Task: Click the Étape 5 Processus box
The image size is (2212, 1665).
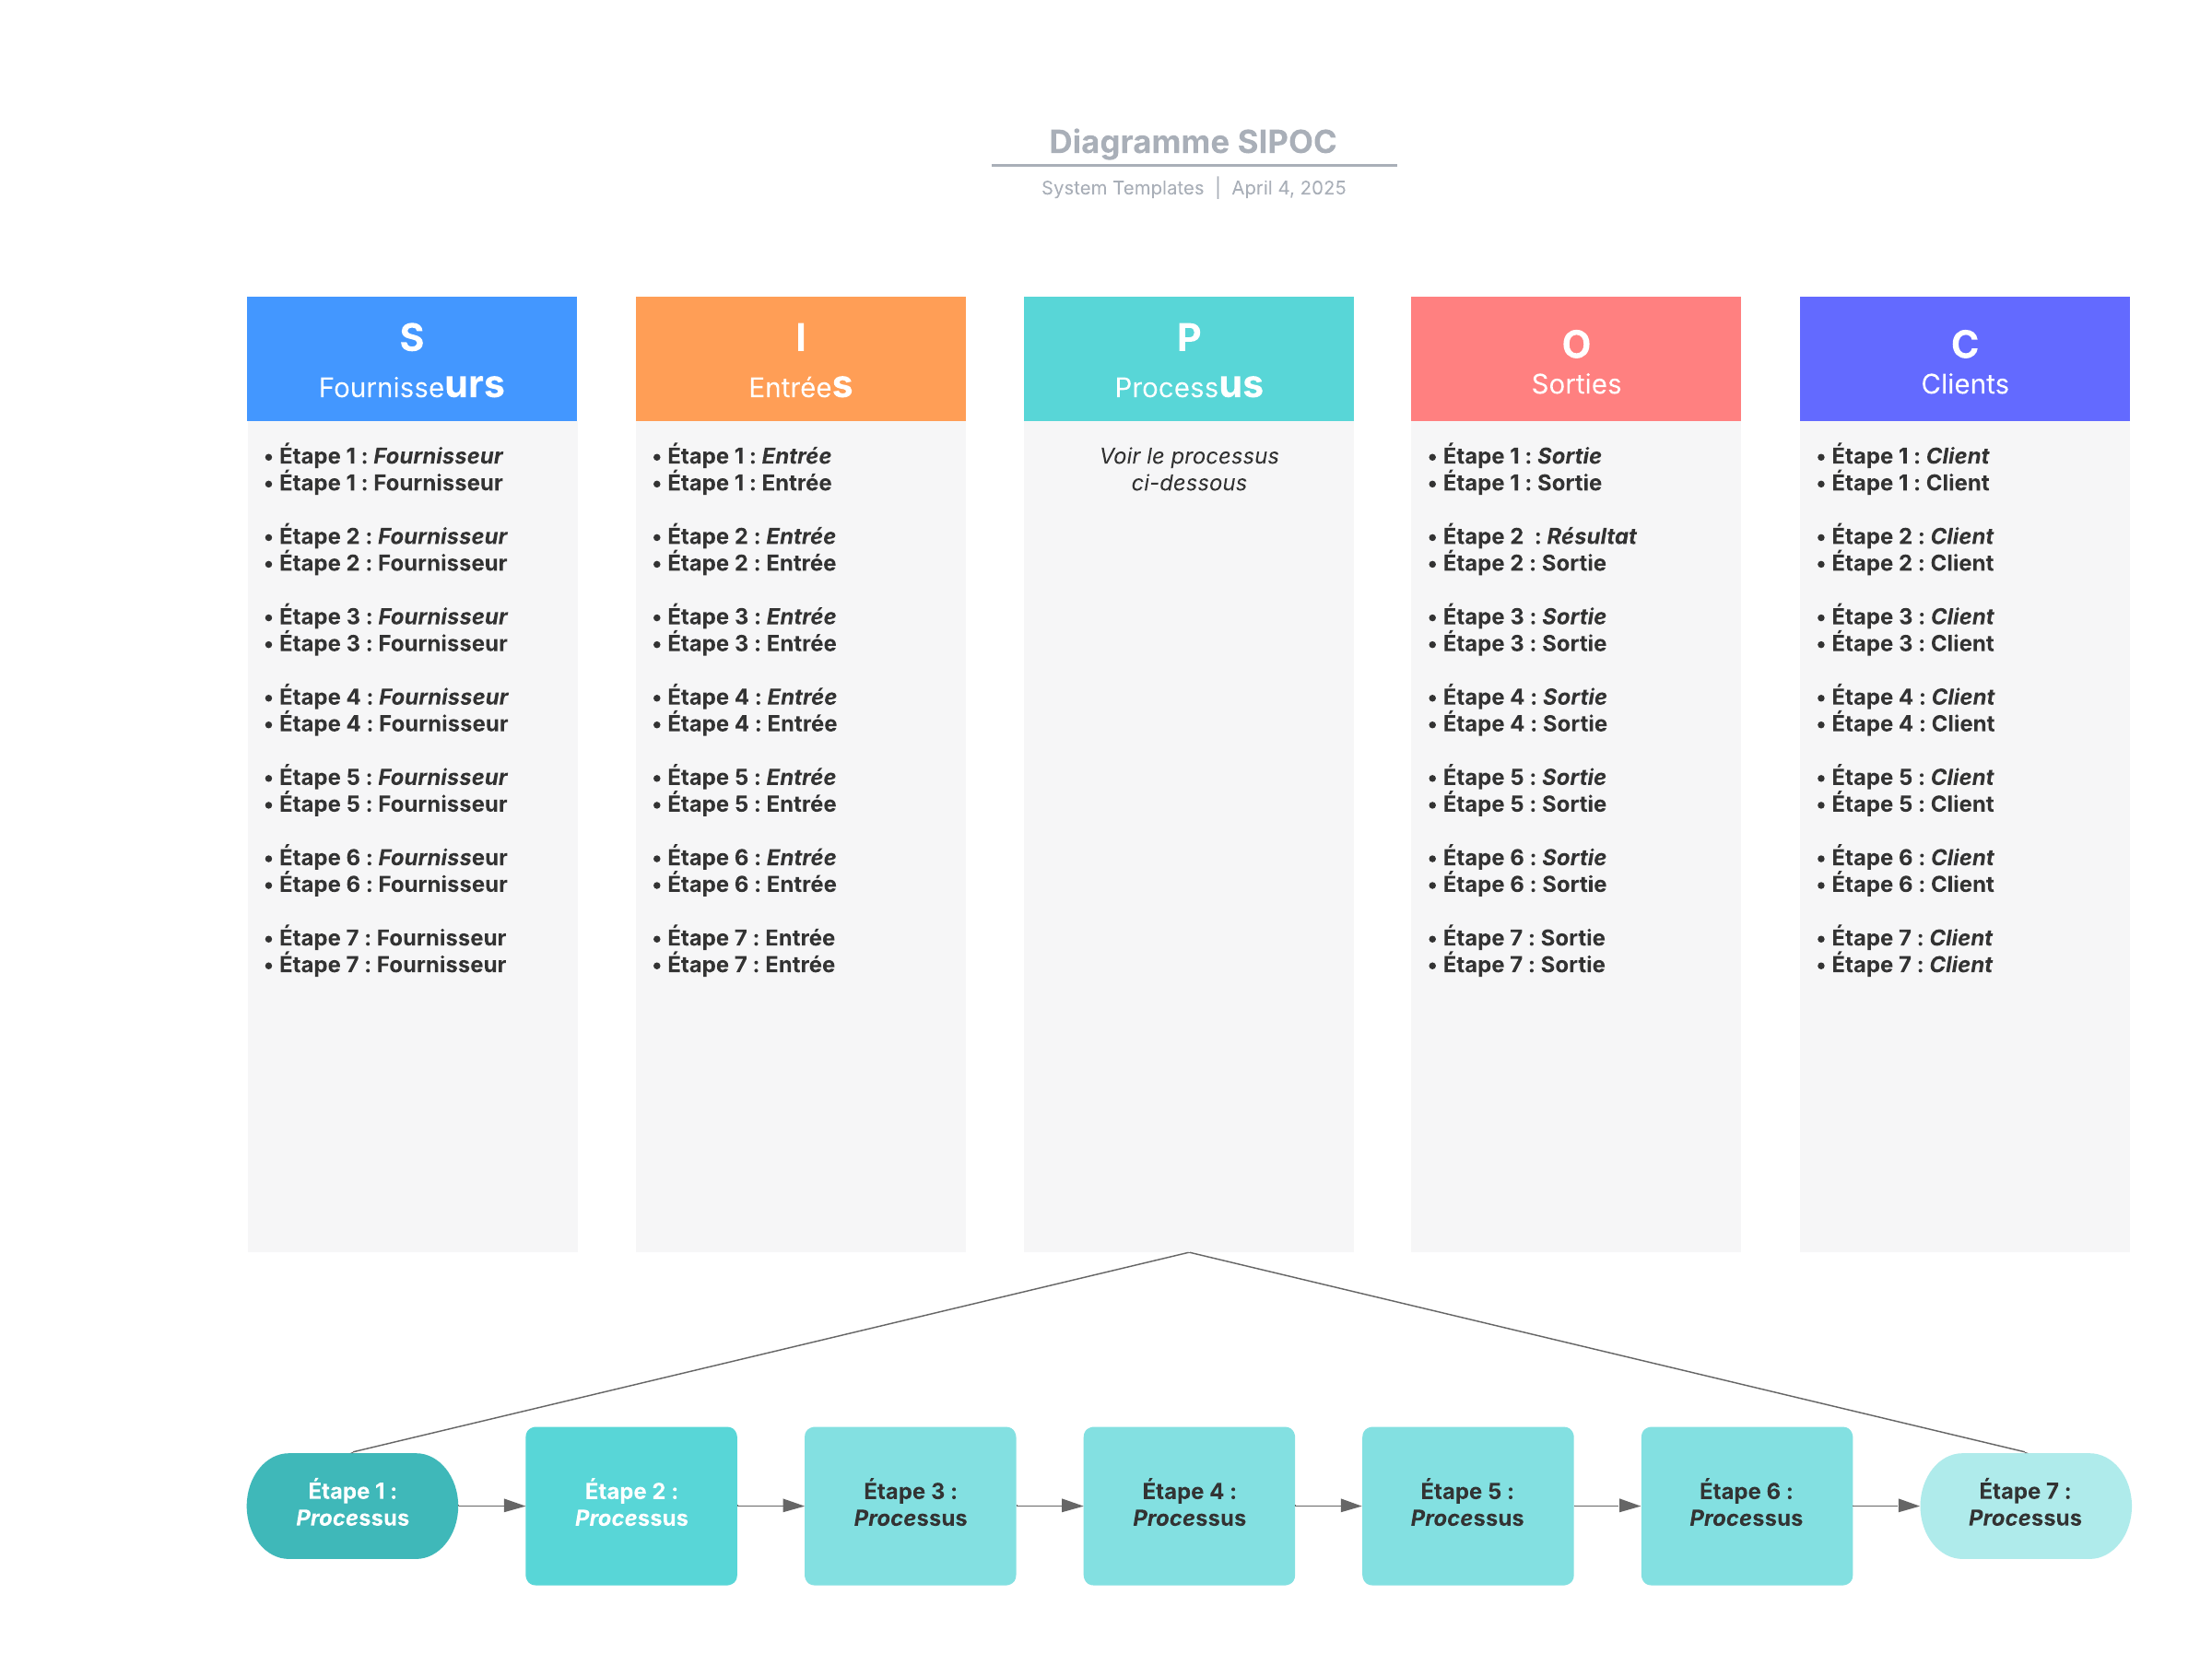Action: pyautogui.click(x=1467, y=1505)
